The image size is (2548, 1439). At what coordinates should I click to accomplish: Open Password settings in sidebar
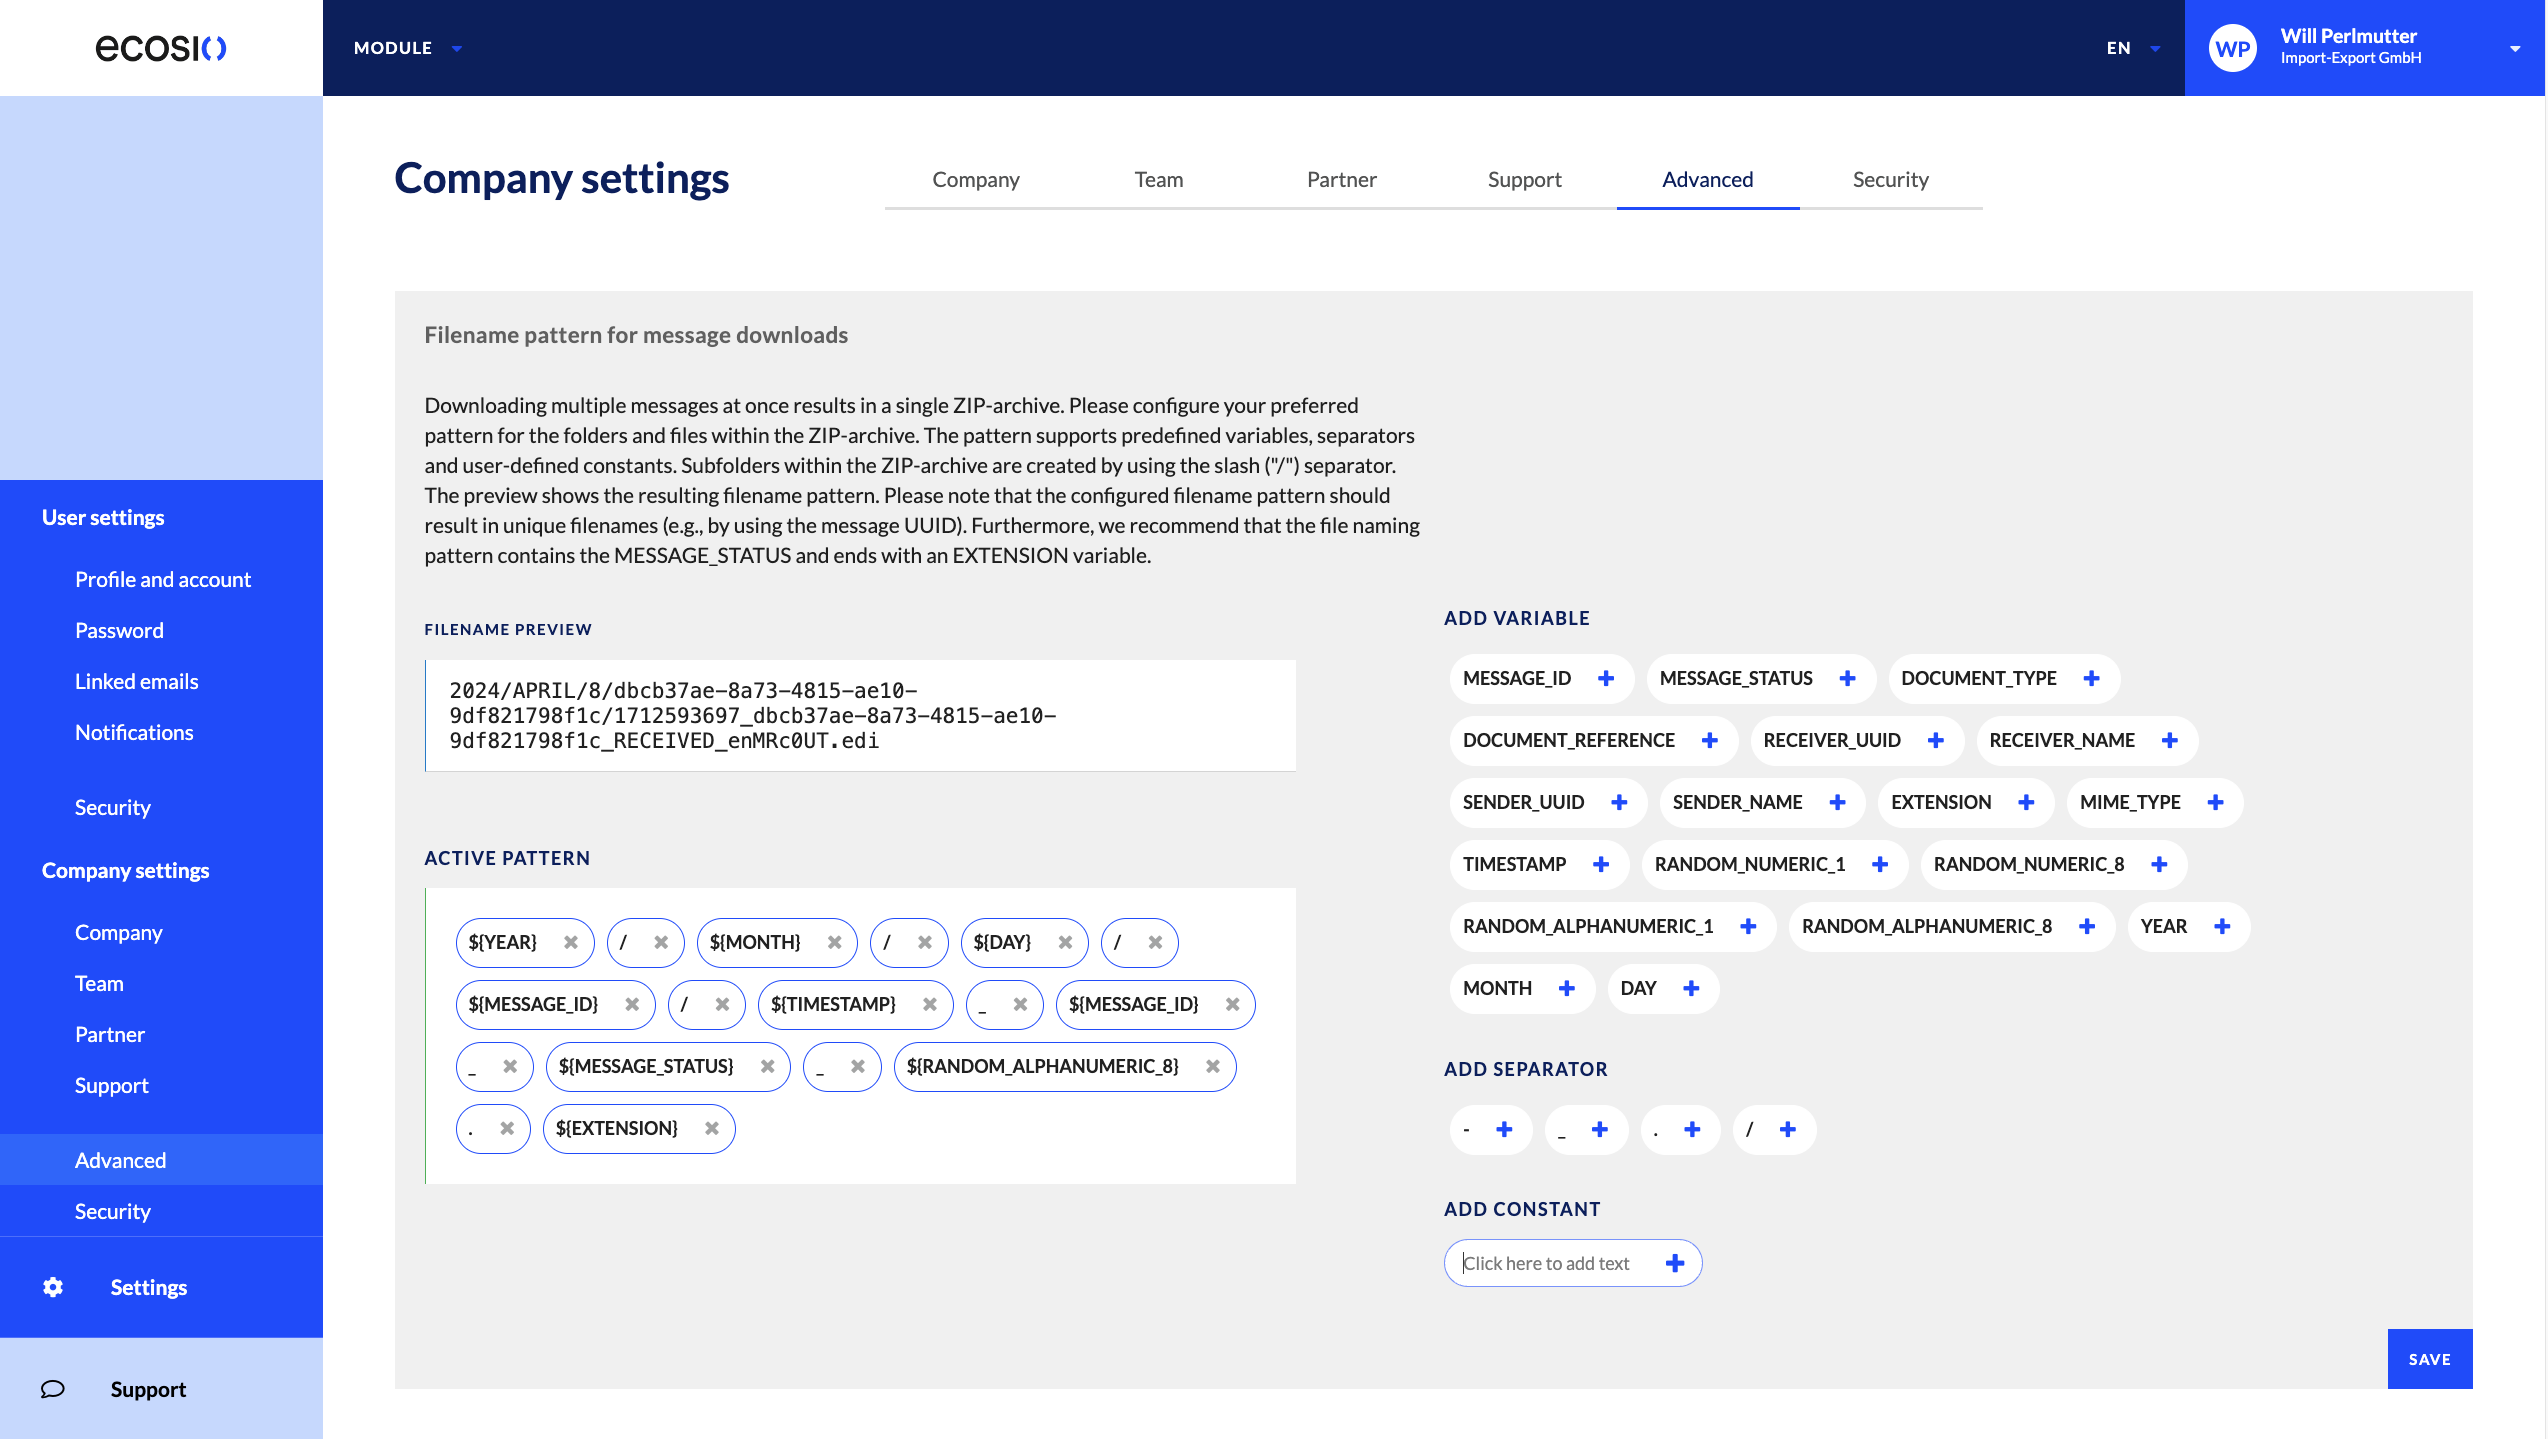coord(119,630)
